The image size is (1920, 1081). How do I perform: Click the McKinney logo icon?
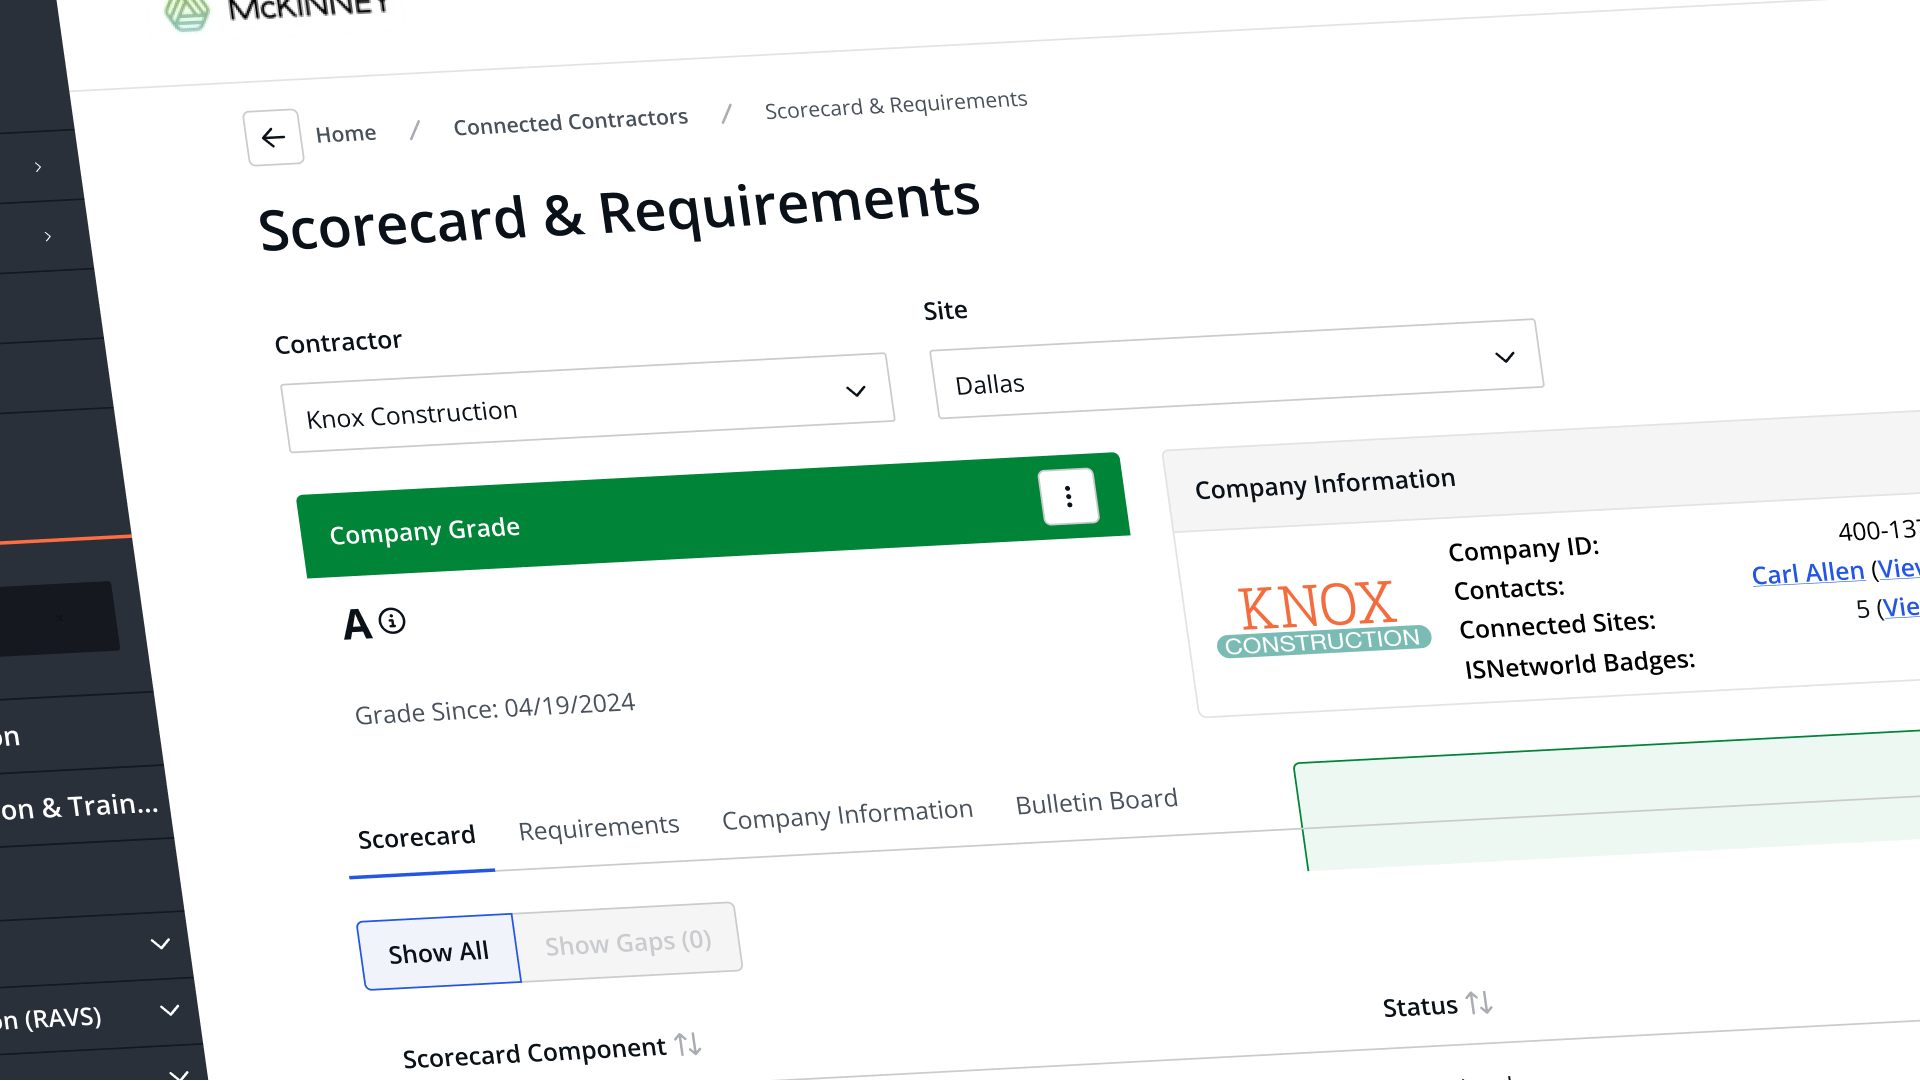coord(187,13)
